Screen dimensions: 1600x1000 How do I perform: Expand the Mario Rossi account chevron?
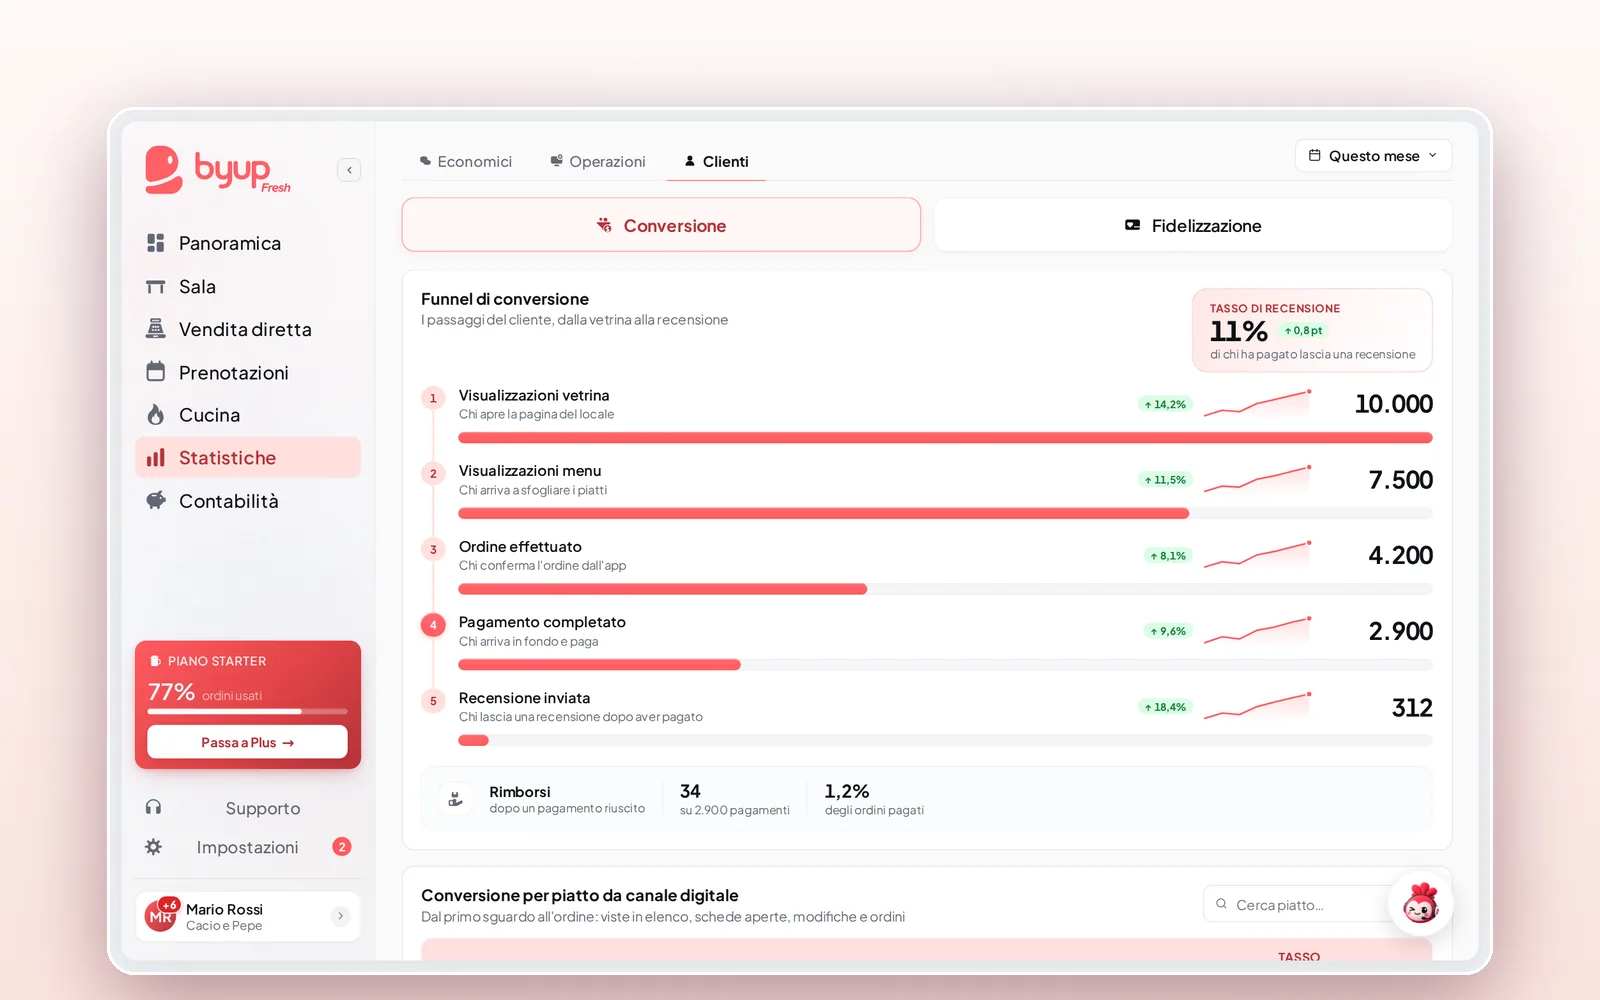click(340, 916)
